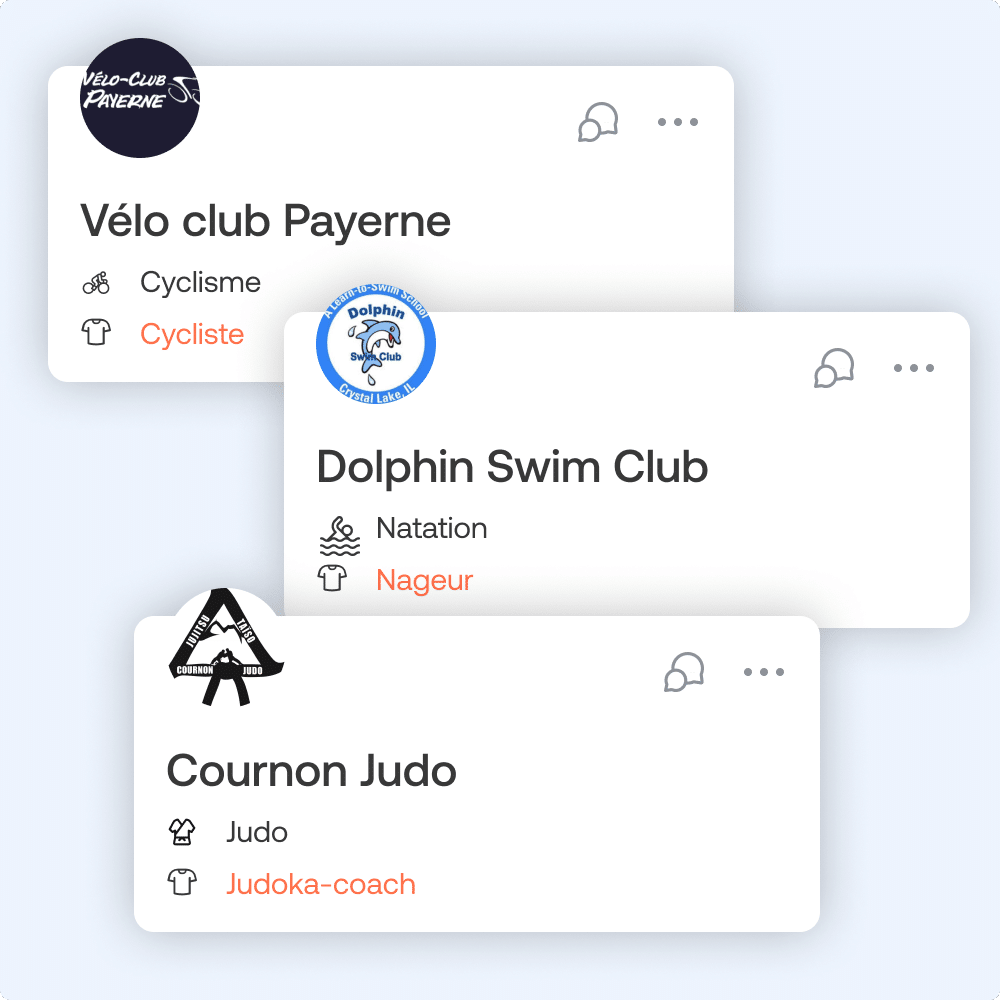Screen dimensions: 1000x1000
Task: Select the Cycliste role link
Action: pos(192,334)
